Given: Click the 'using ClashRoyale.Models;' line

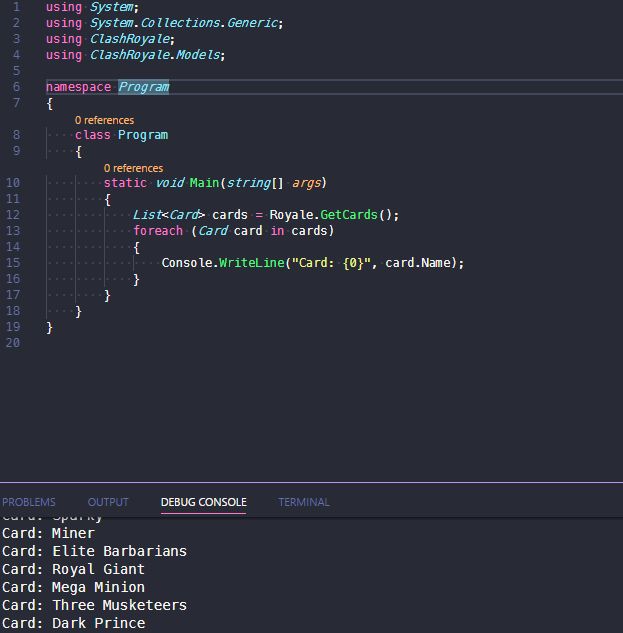Looking at the screenshot, I should (x=135, y=54).
